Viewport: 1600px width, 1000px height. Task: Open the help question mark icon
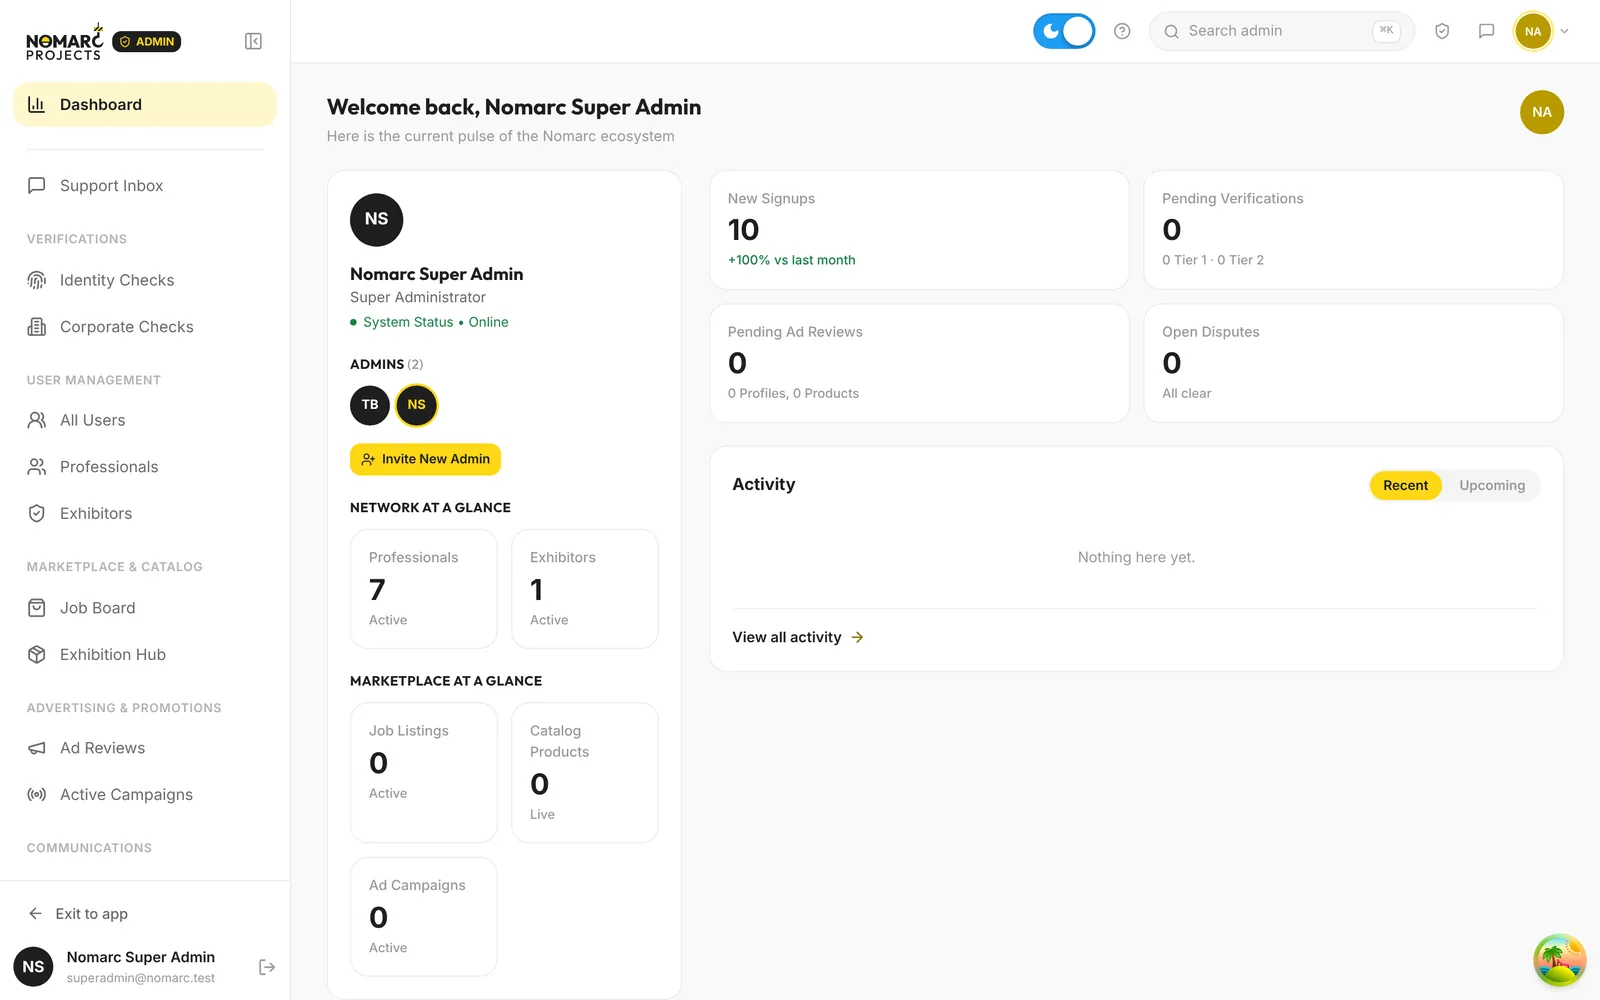[1122, 31]
